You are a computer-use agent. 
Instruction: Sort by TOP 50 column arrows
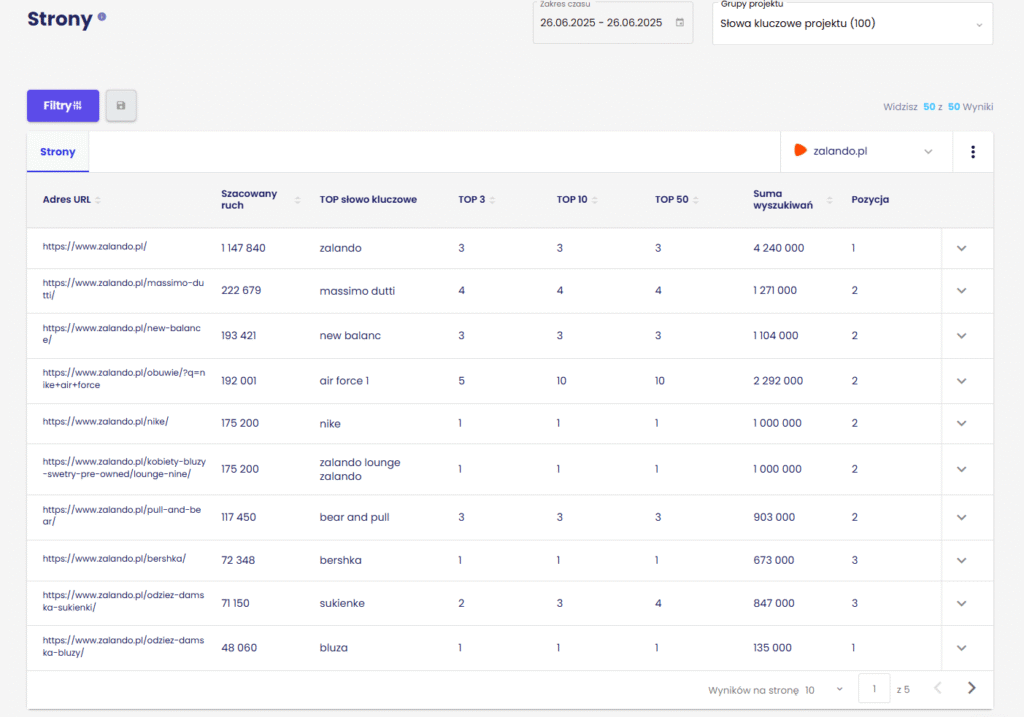[696, 200]
